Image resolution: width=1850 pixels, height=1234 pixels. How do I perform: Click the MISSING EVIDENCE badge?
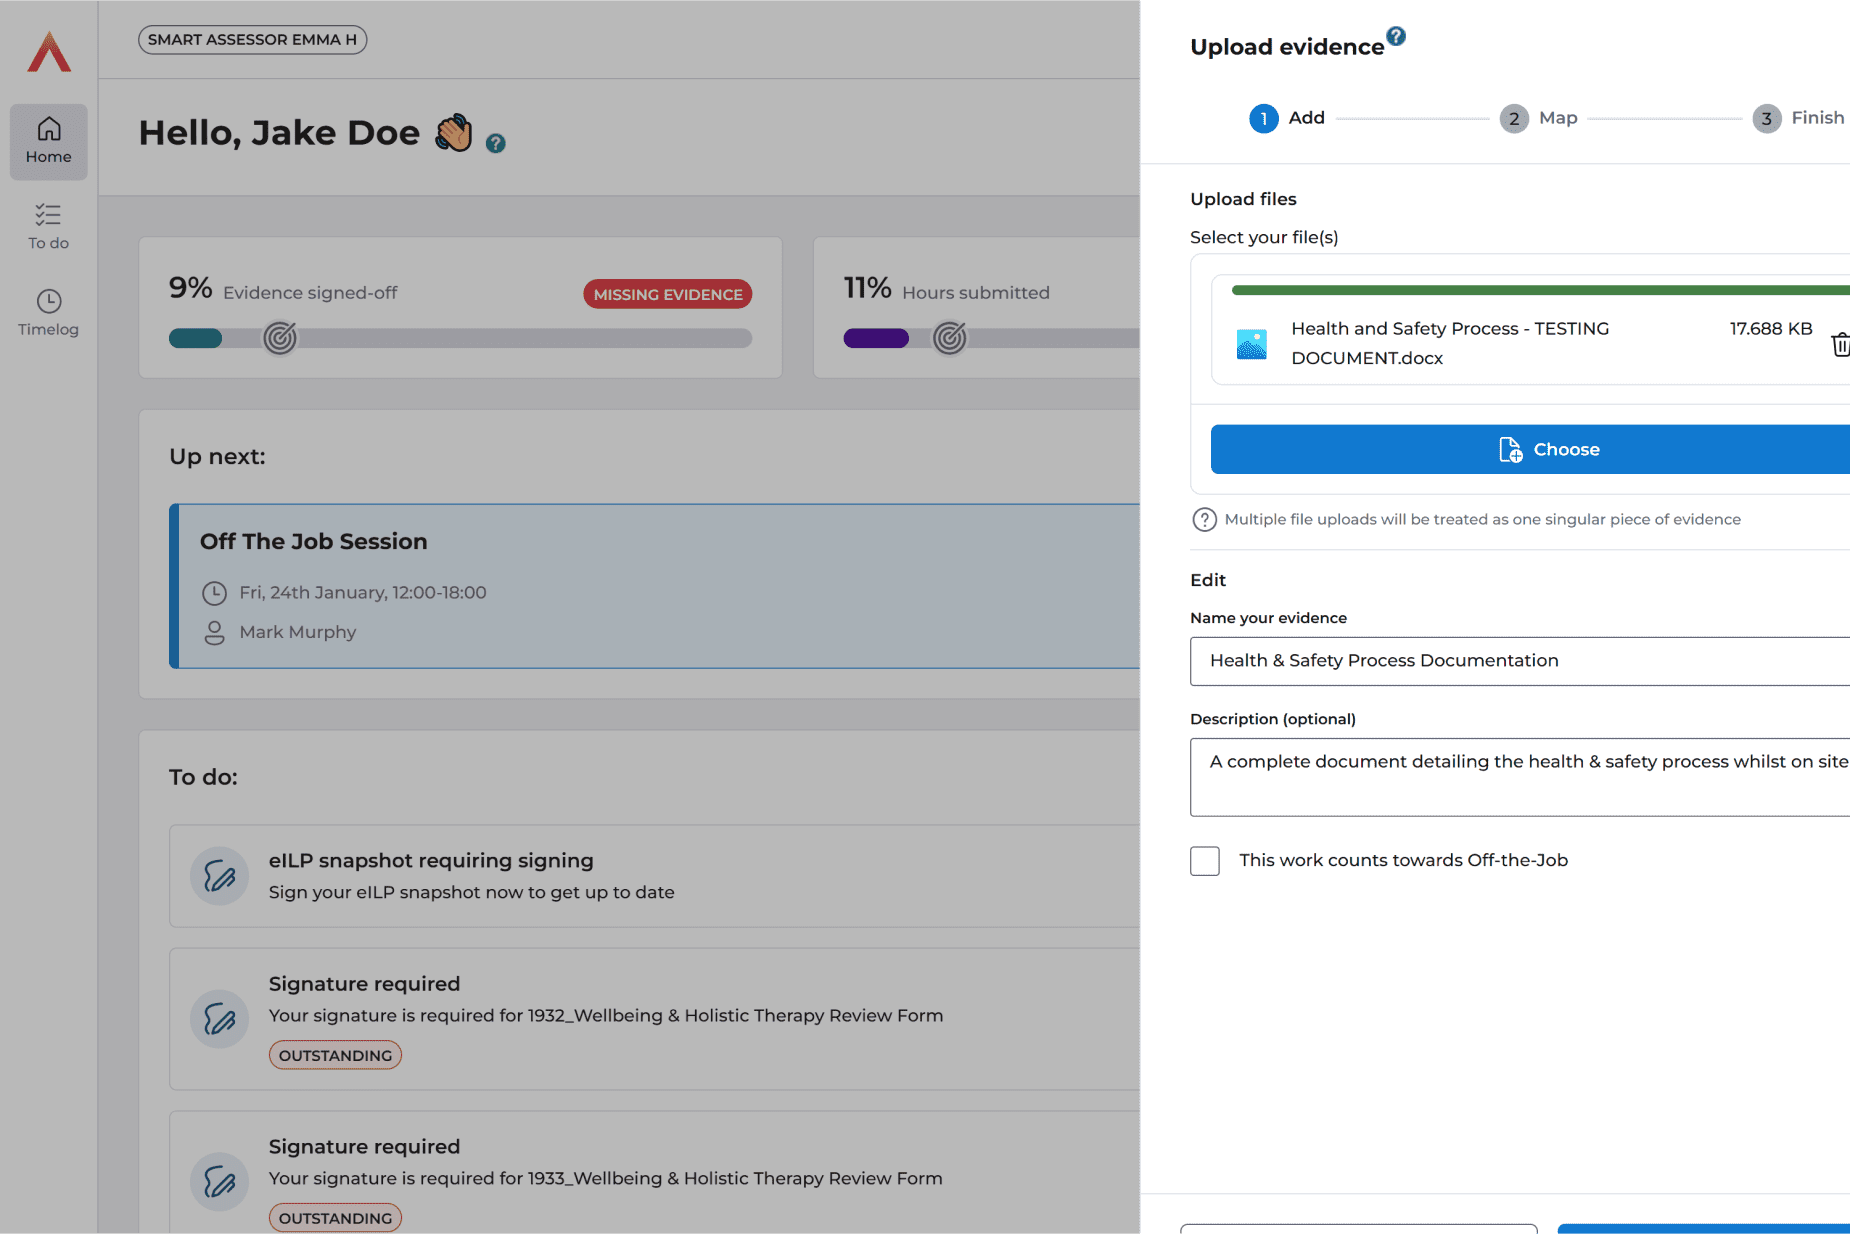point(667,294)
